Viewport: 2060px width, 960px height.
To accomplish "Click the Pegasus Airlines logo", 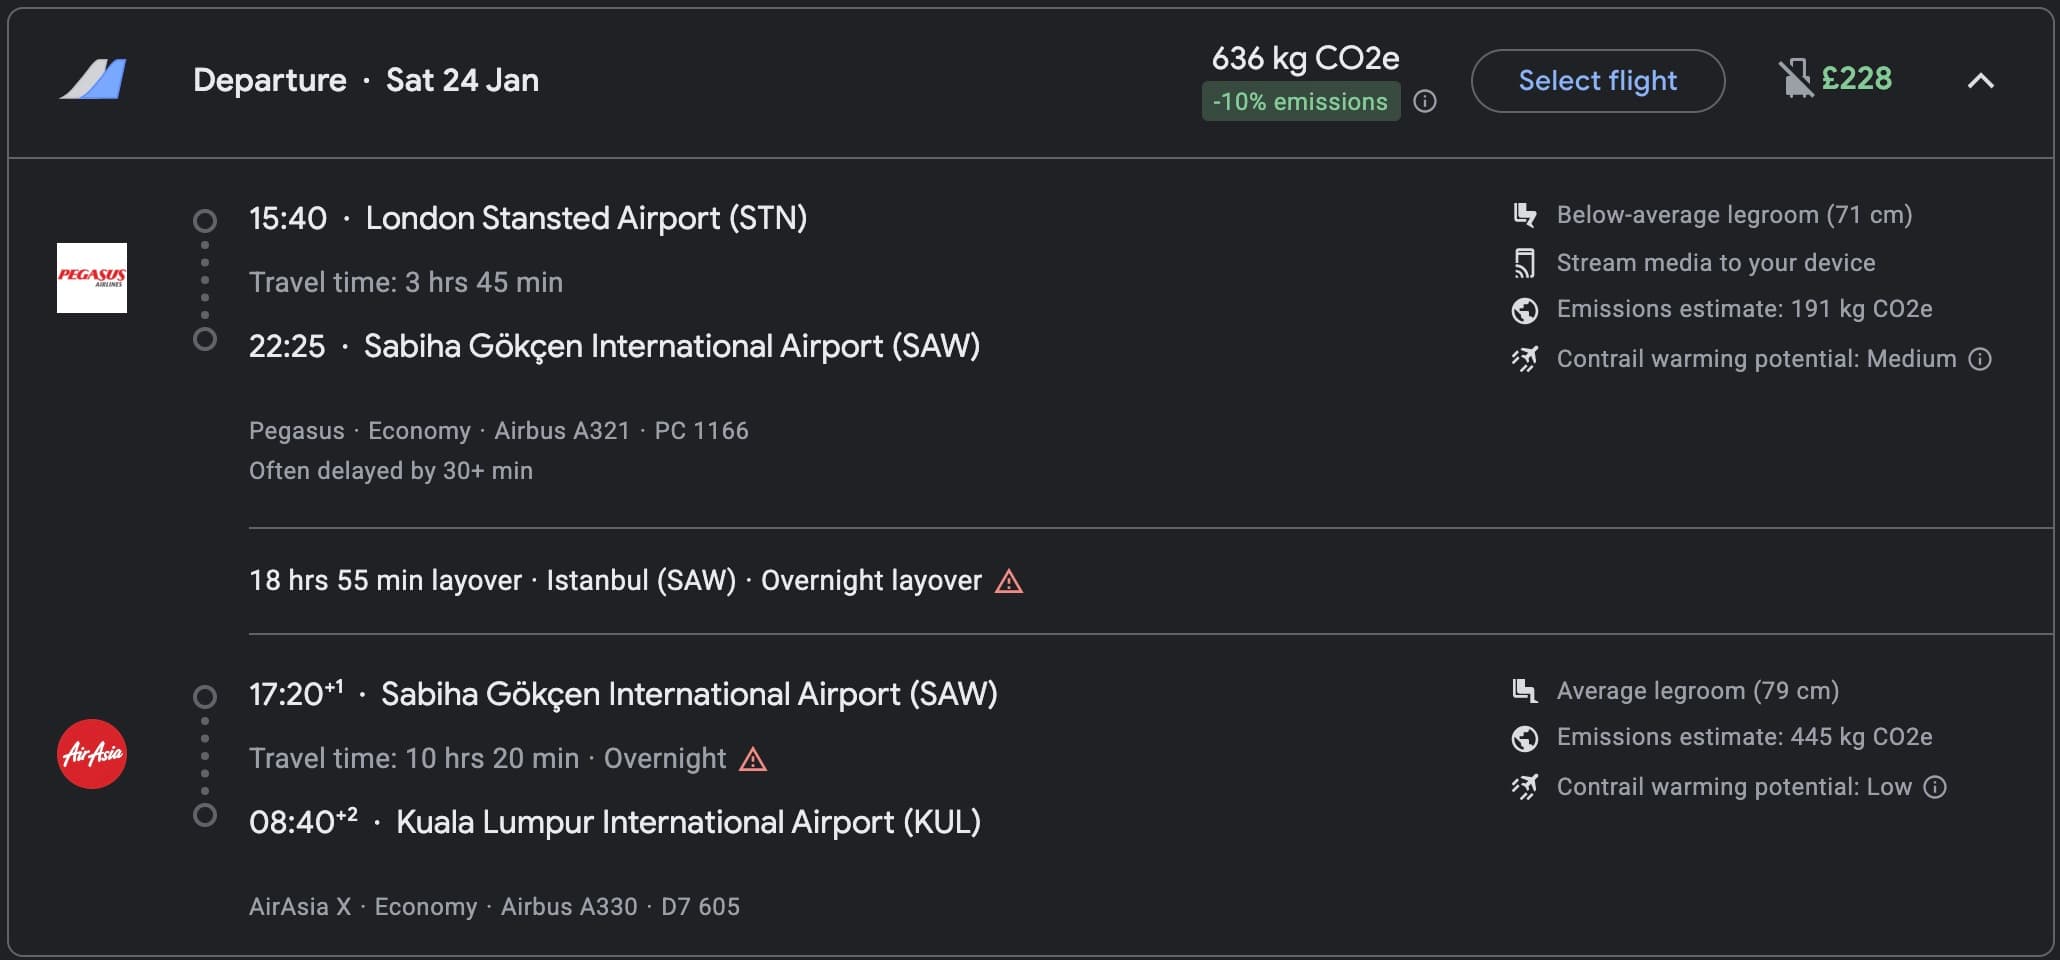I will point(92,279).
